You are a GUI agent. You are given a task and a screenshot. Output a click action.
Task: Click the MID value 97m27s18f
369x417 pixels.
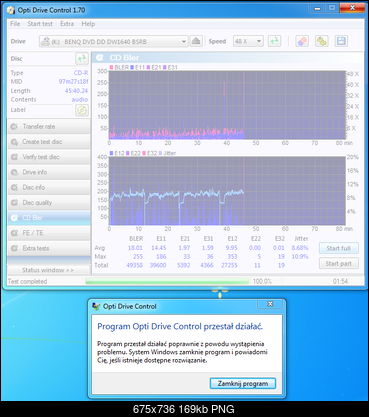73,82
